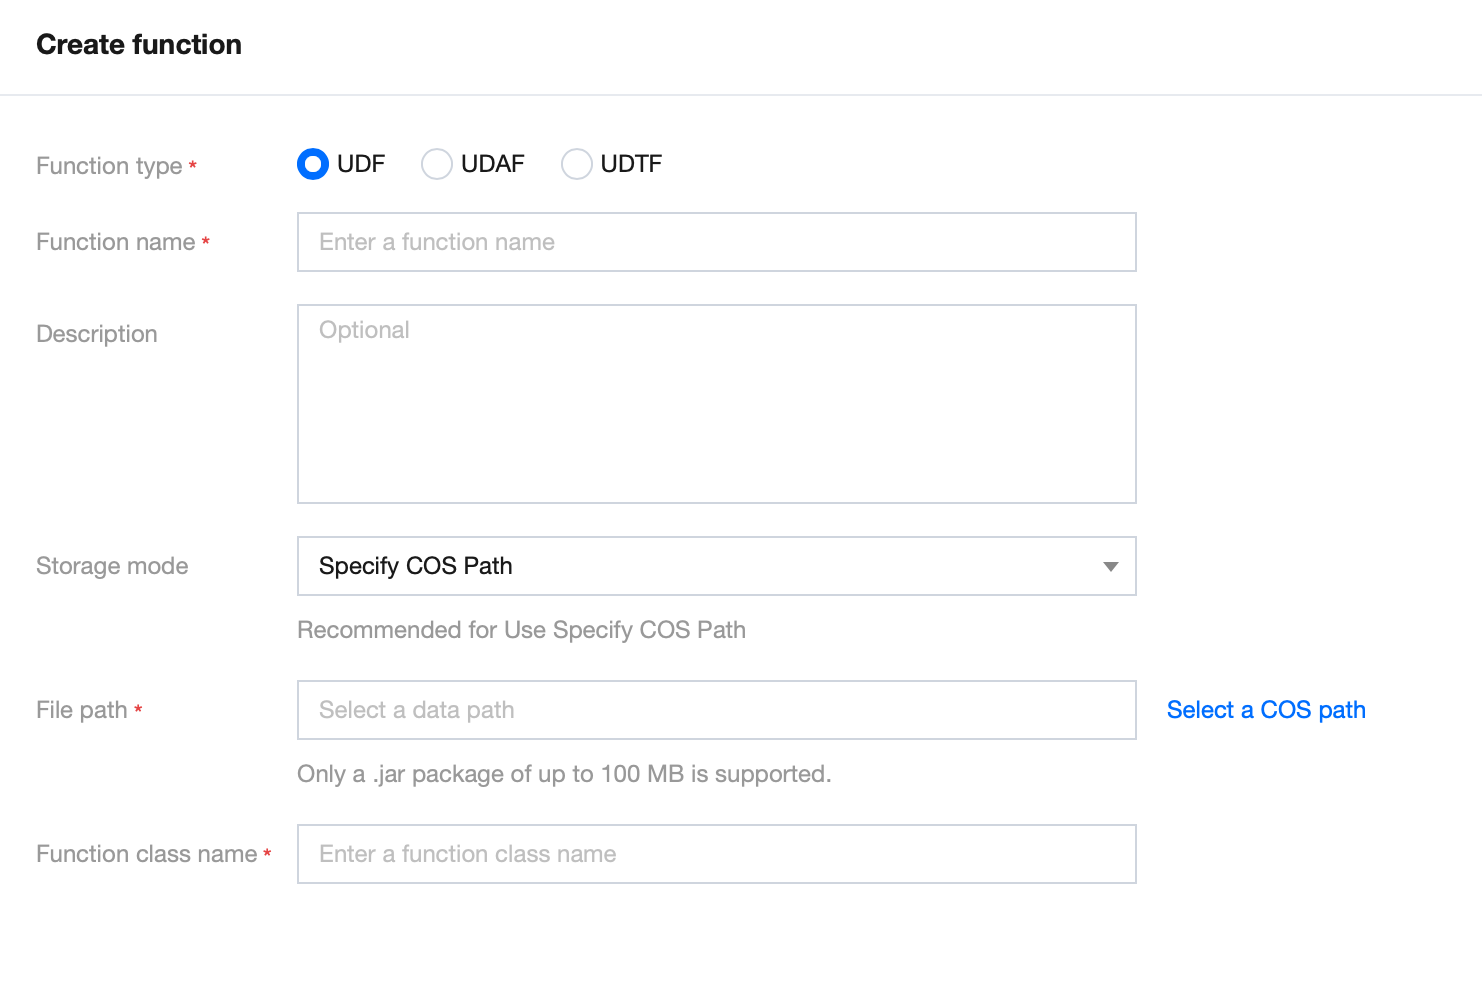Click the "Create function" heading
1482x990 pixels.
[139, 45]
